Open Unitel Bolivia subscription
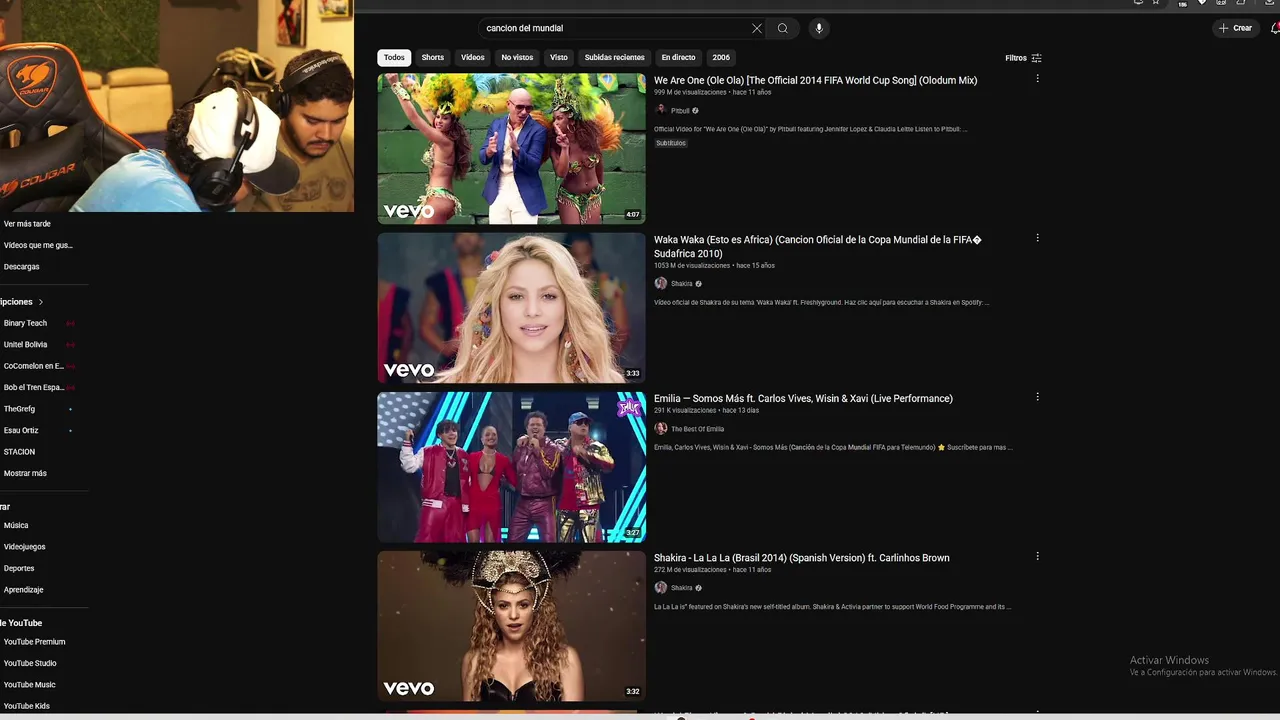The image size is (1280, 720). click(x=25, y=345)
